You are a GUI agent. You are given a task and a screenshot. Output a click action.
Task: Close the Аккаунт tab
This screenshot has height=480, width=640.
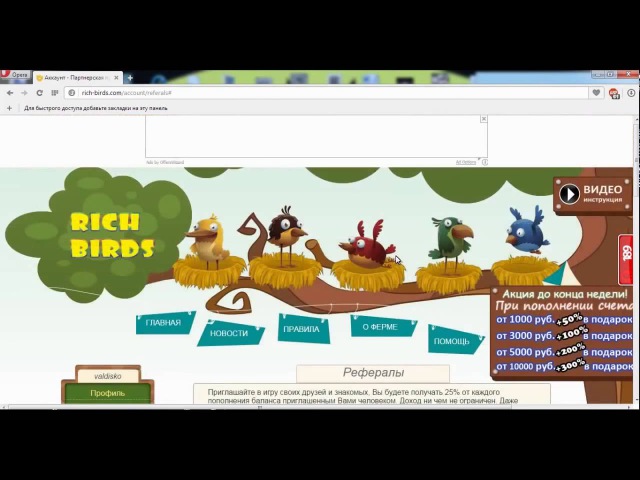(116, 78)
